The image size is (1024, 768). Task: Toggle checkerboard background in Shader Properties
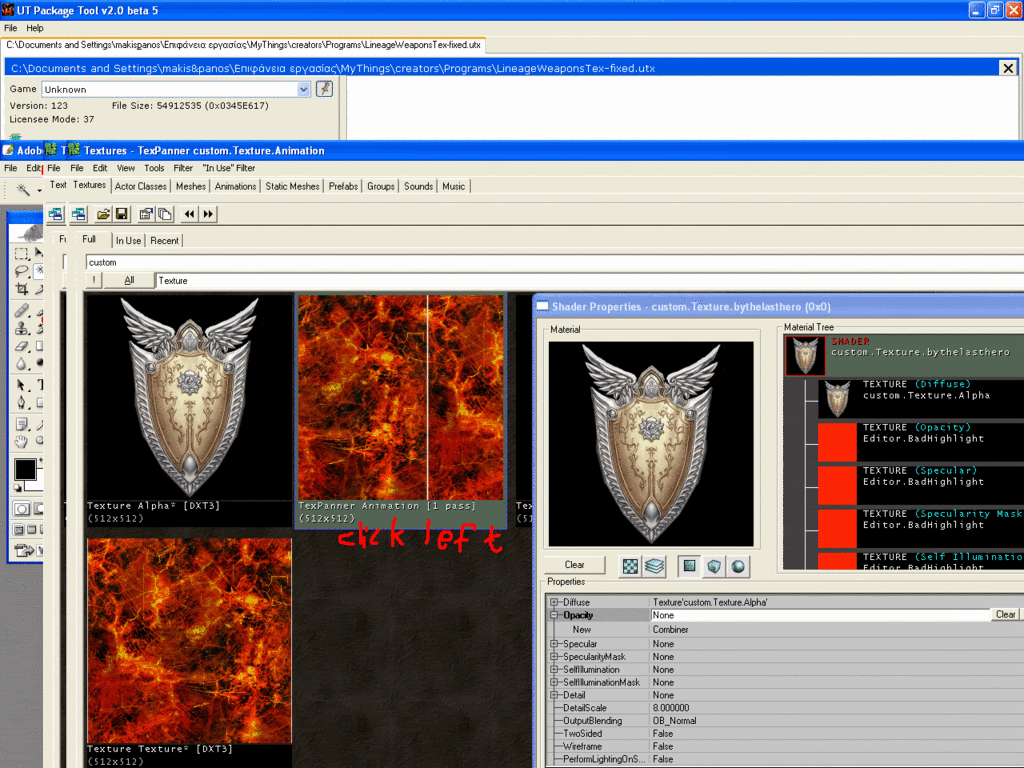click(630, 566)
